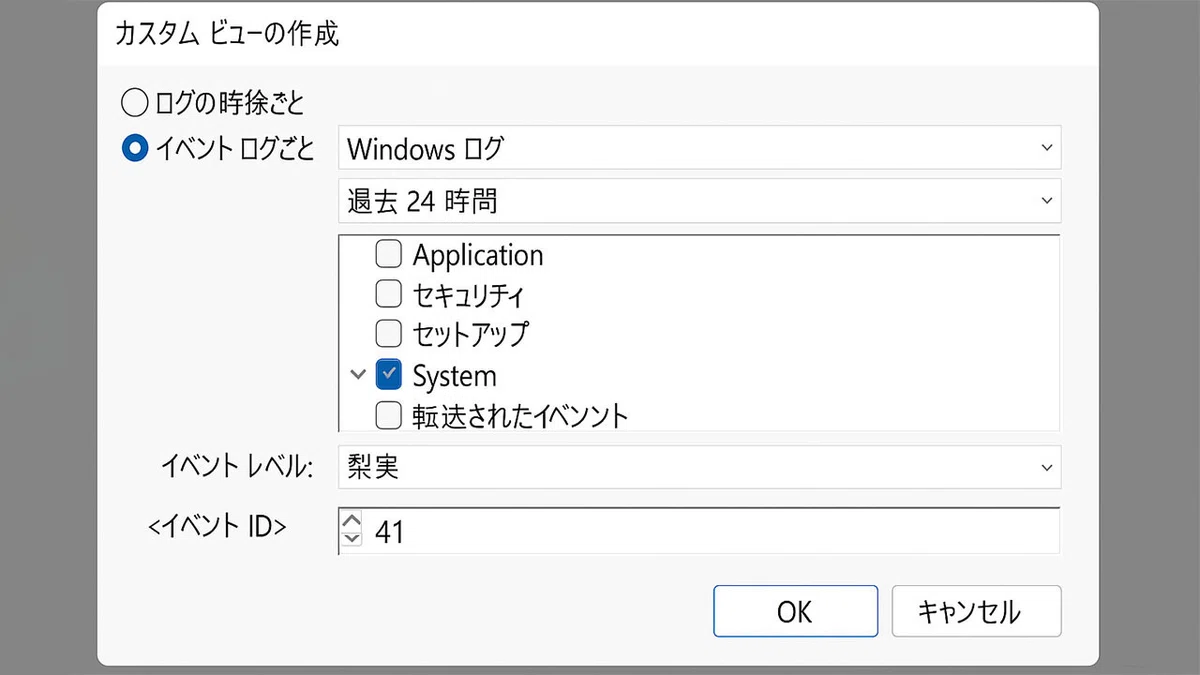Uncheck the System checkbox
The image size is (1200, 675).
click(388, 374)
